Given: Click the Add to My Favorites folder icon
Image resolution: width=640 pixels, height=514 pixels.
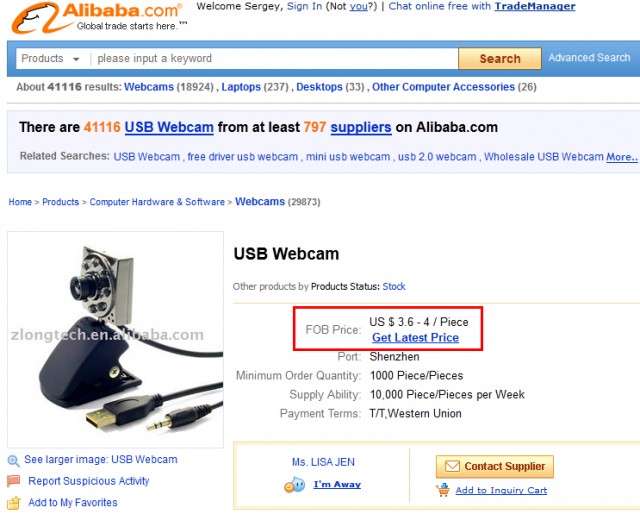Looking at the screenshot, I should coord(14,502).
